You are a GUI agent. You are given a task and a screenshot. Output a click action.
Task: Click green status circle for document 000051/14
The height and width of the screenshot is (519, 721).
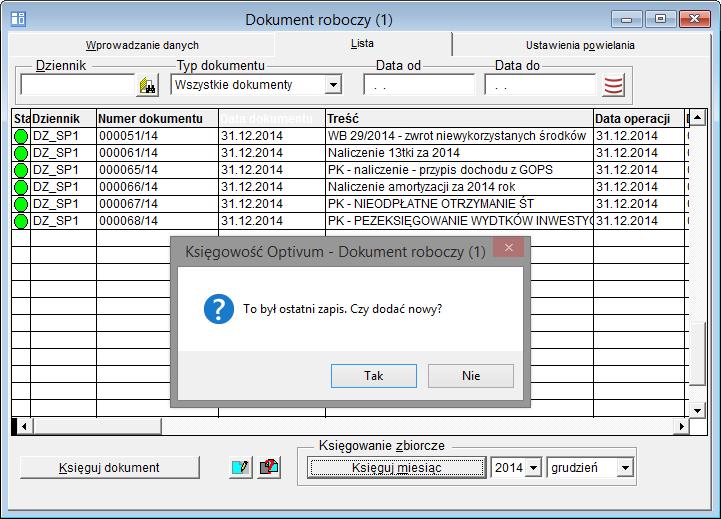tap(21, 136)
